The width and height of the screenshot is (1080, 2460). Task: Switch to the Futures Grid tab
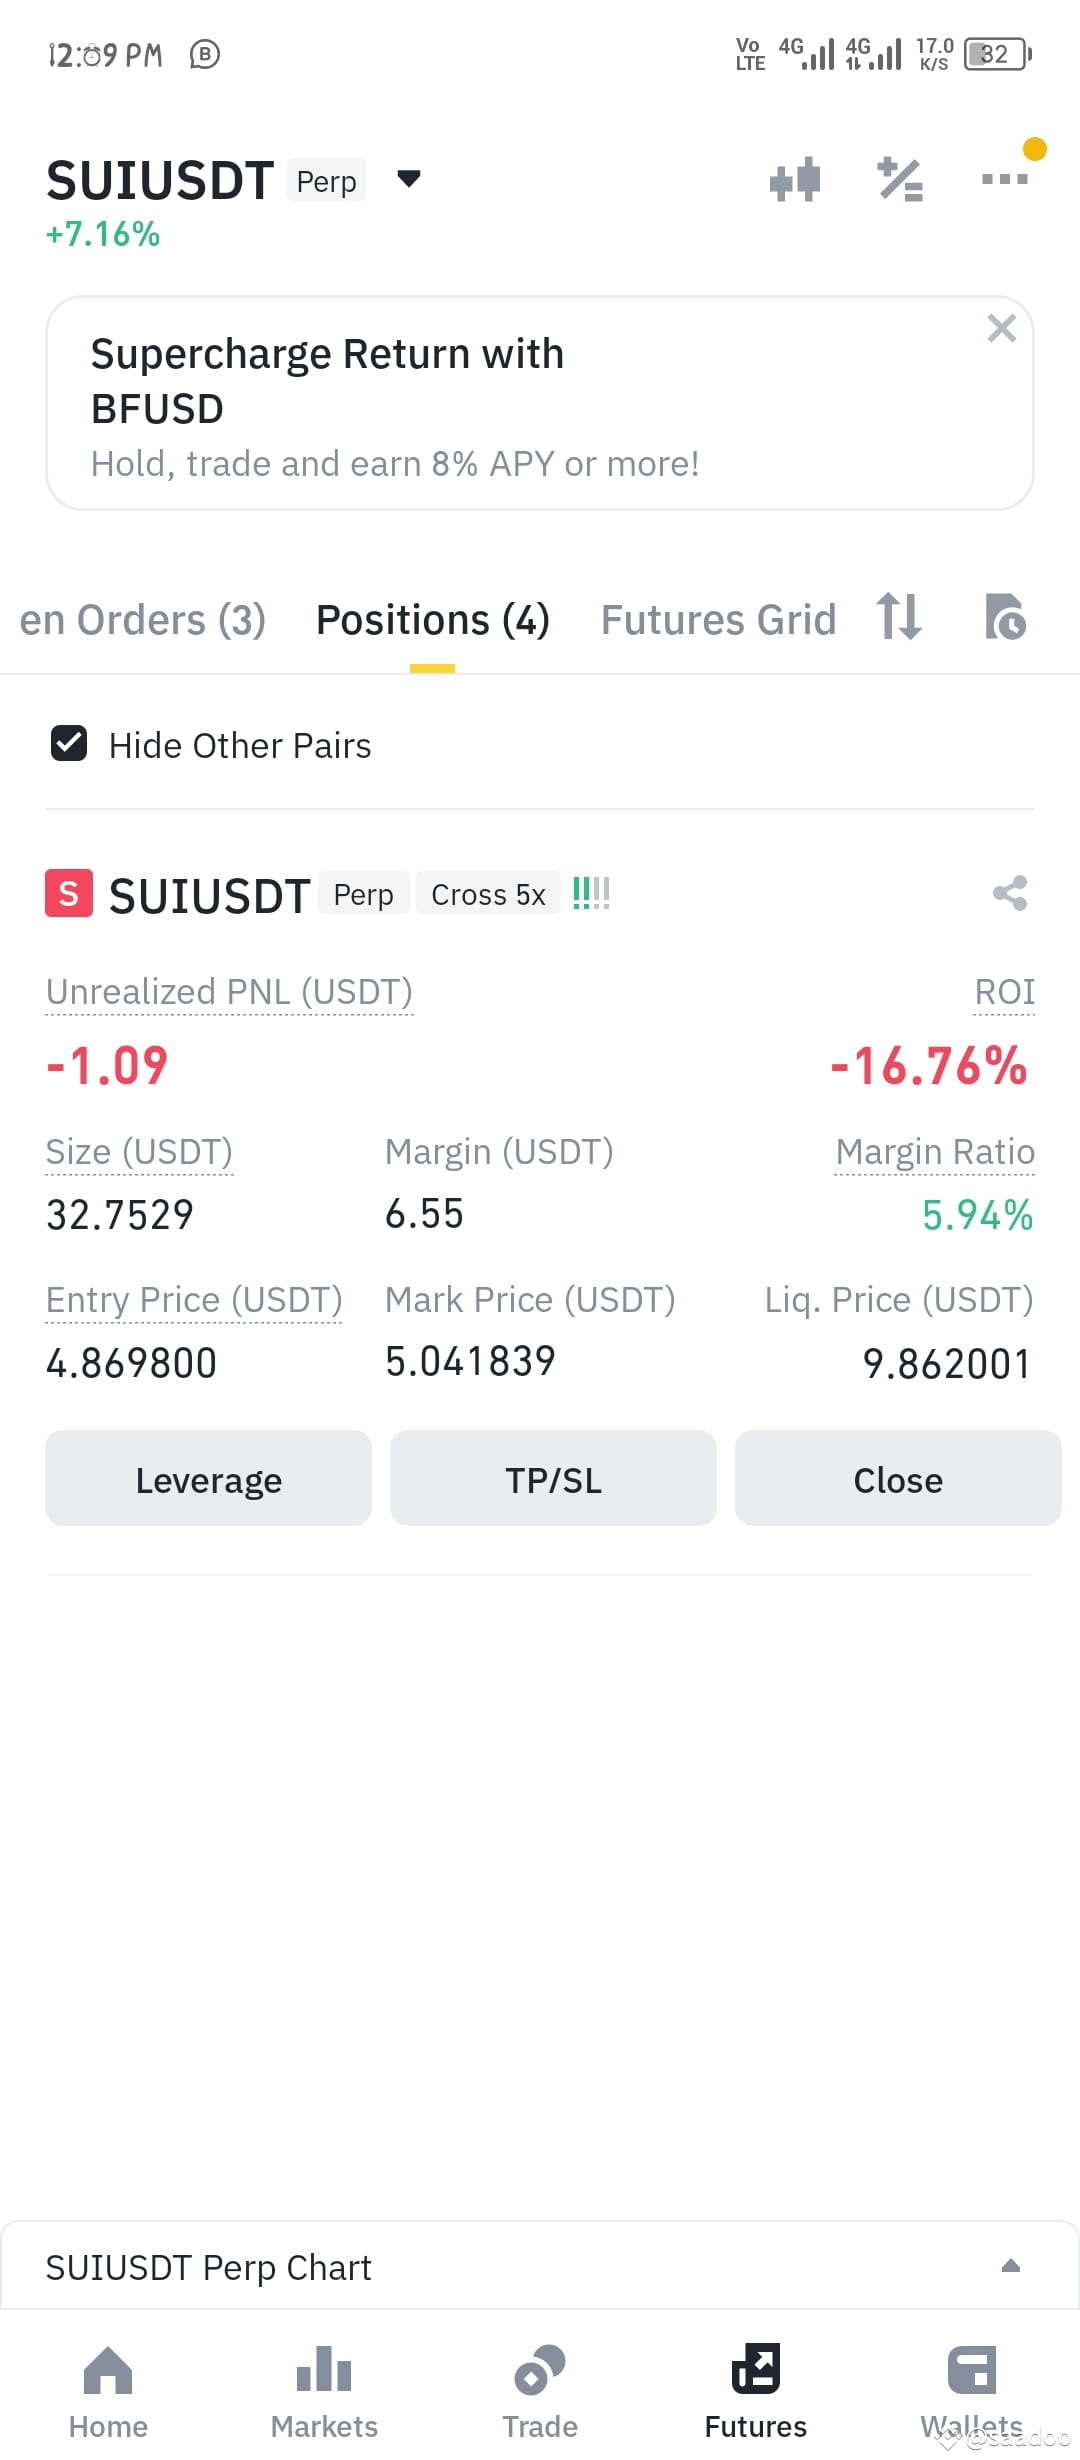coord(718,620)
